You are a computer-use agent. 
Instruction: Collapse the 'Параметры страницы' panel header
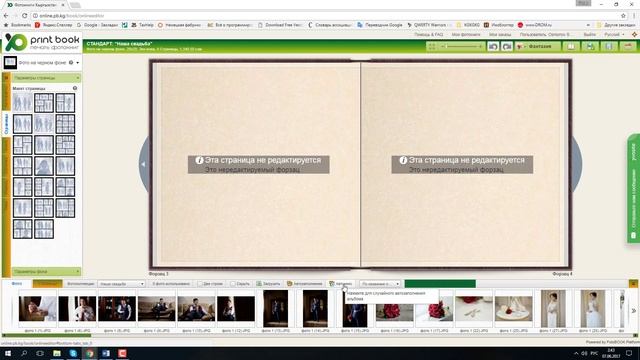pyautogui.click(x=46, y=78)
